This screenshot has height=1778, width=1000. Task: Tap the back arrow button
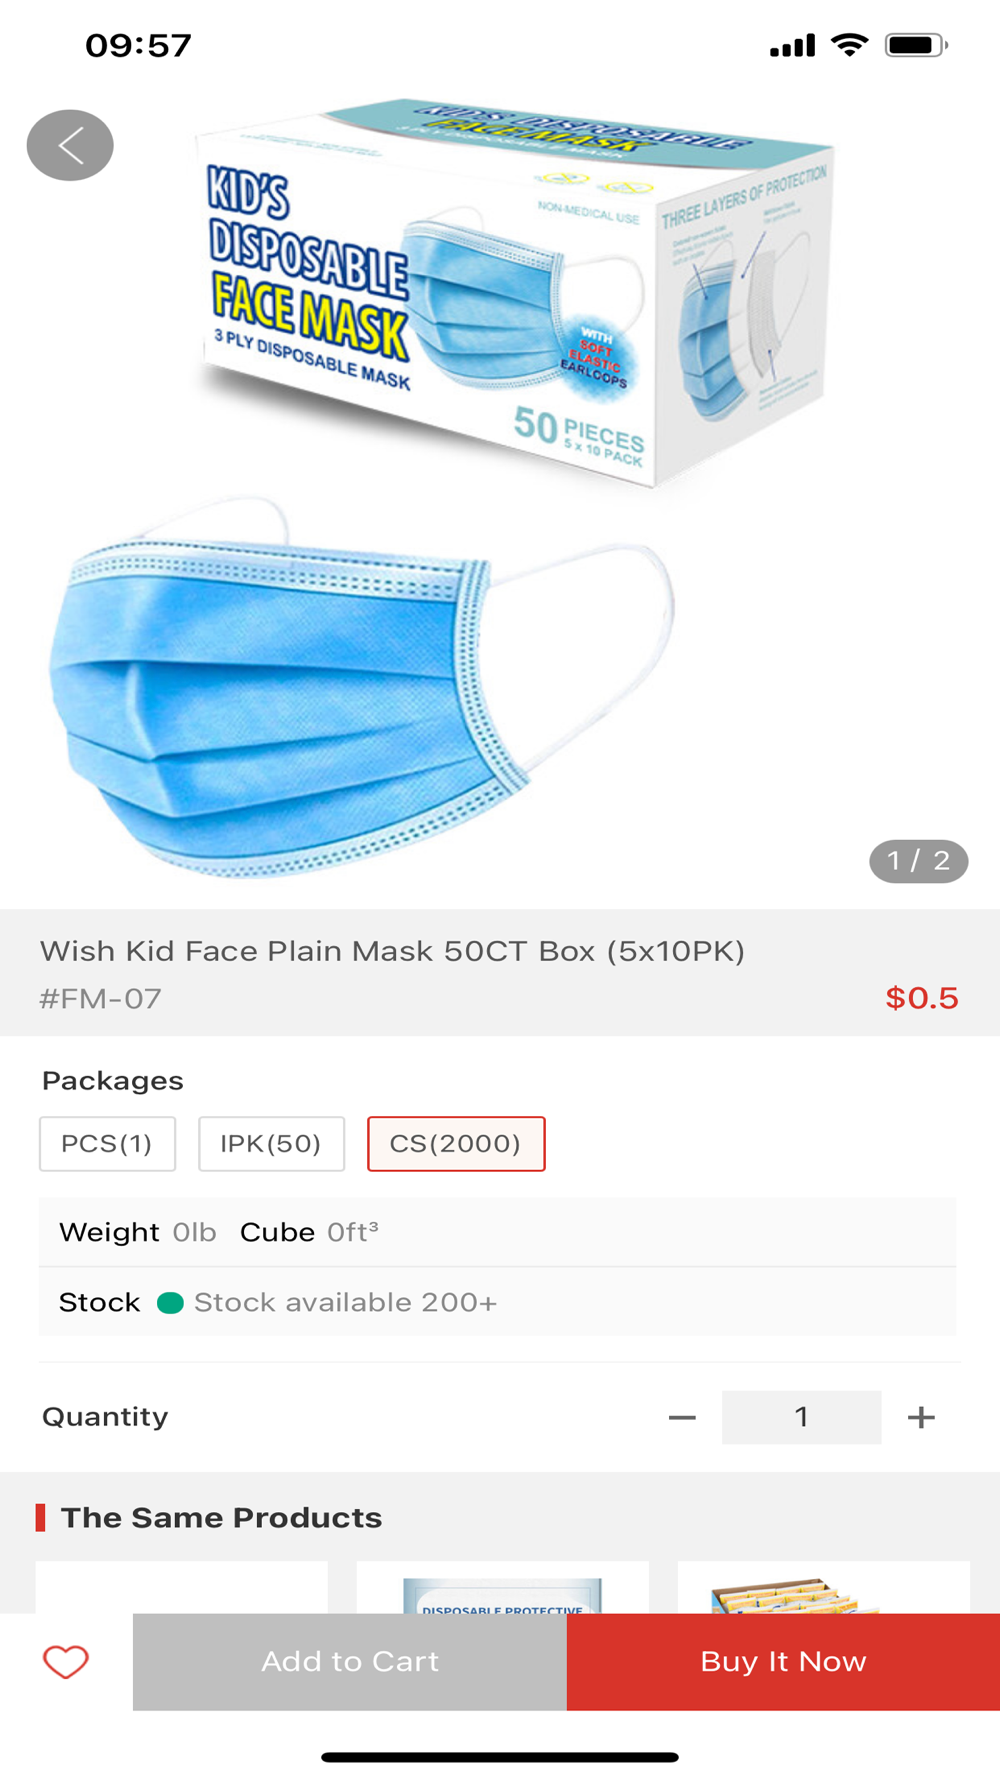[70, 146]
